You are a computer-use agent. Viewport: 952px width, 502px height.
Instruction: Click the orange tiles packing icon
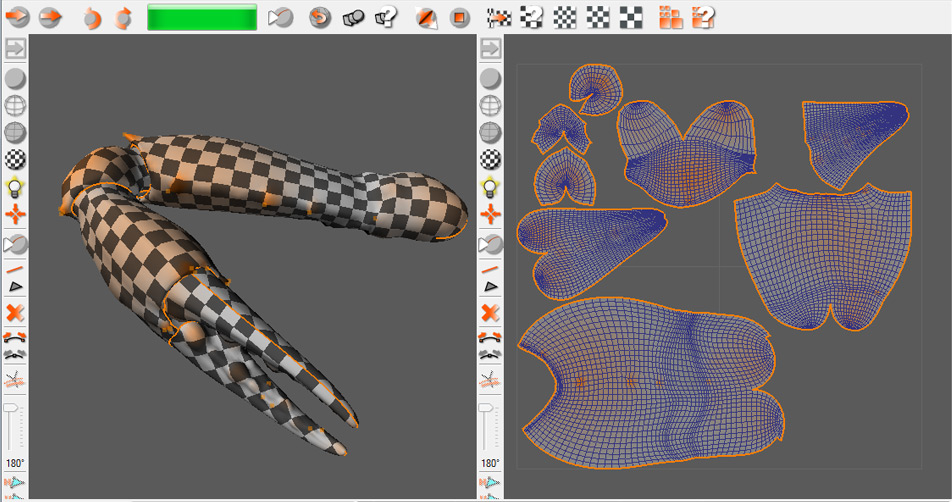pyautogui.click(x=671, y=17)
